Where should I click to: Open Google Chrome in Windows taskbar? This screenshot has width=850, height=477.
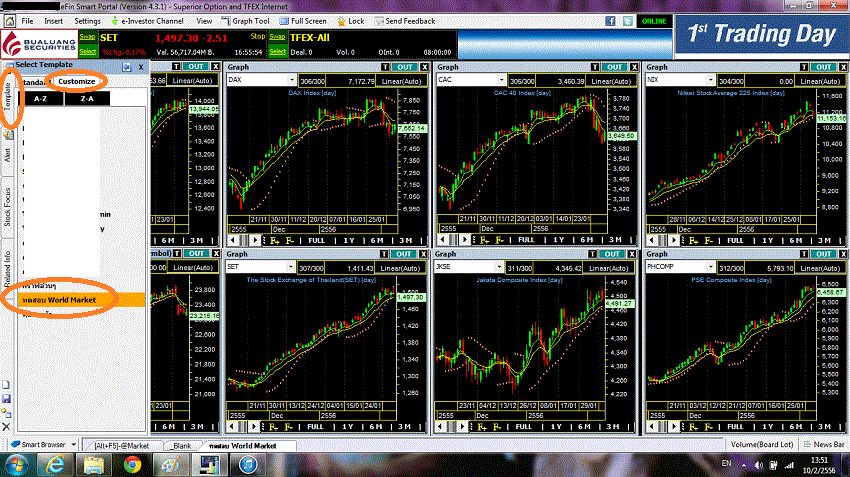point(132,465)
